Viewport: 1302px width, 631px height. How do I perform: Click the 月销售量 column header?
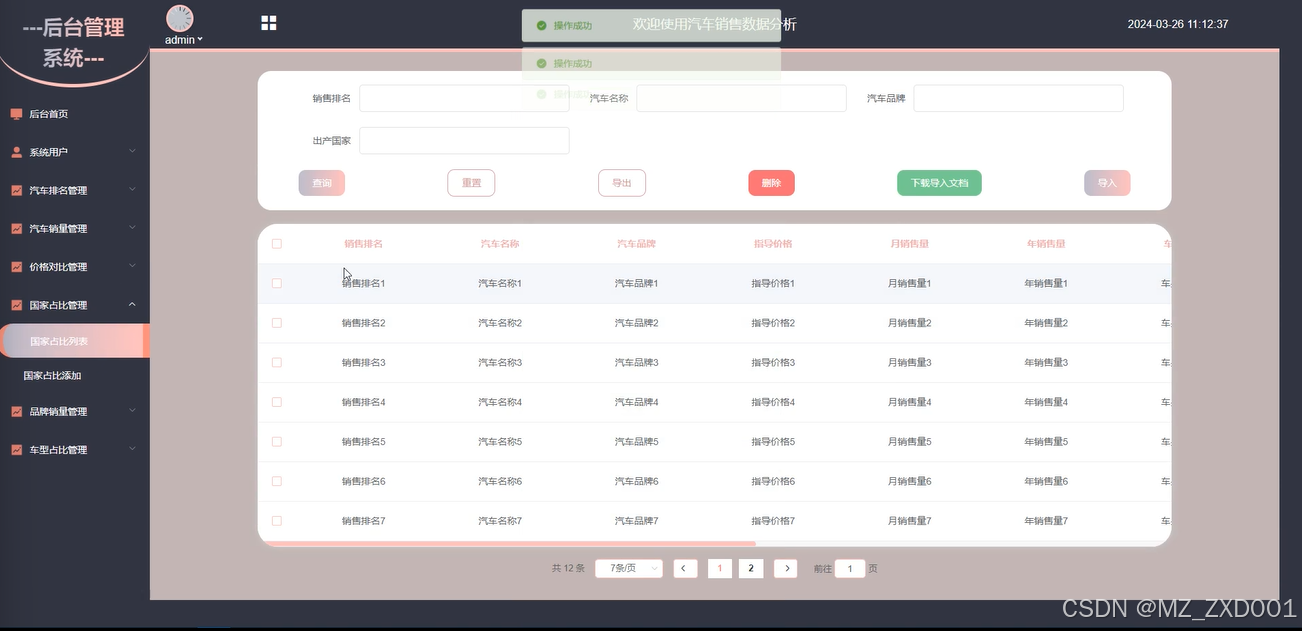tap(909, 244)
